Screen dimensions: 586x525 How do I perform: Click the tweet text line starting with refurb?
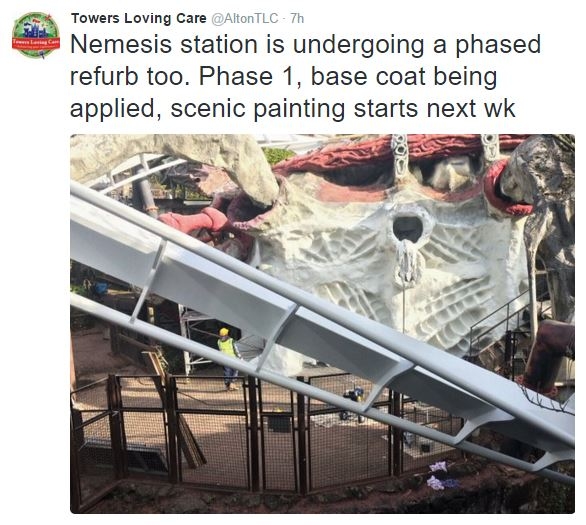(284, 77)
